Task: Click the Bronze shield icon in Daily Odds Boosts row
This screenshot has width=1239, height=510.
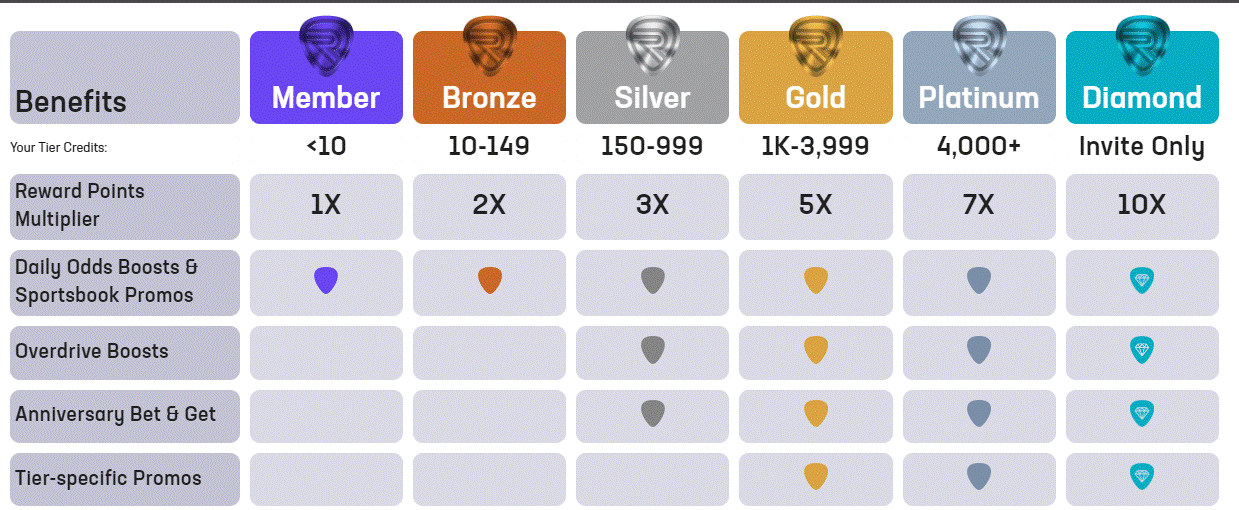Action: tap(489, 281)
